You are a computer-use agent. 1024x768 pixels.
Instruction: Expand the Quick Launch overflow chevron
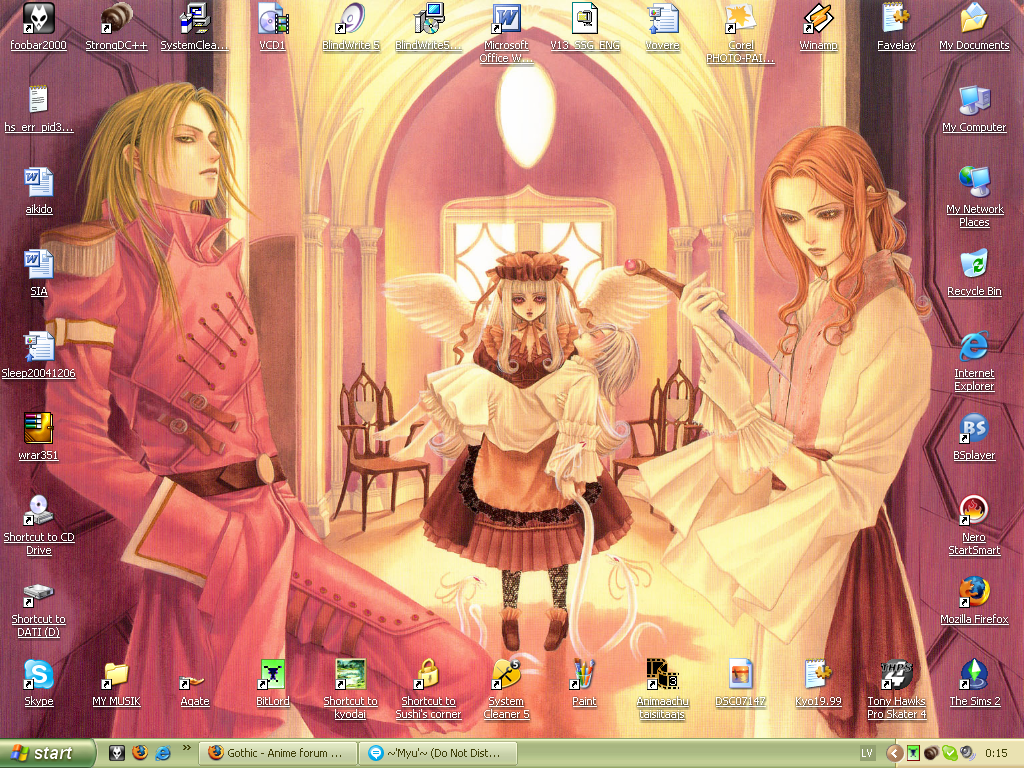[x=186, y=749]
